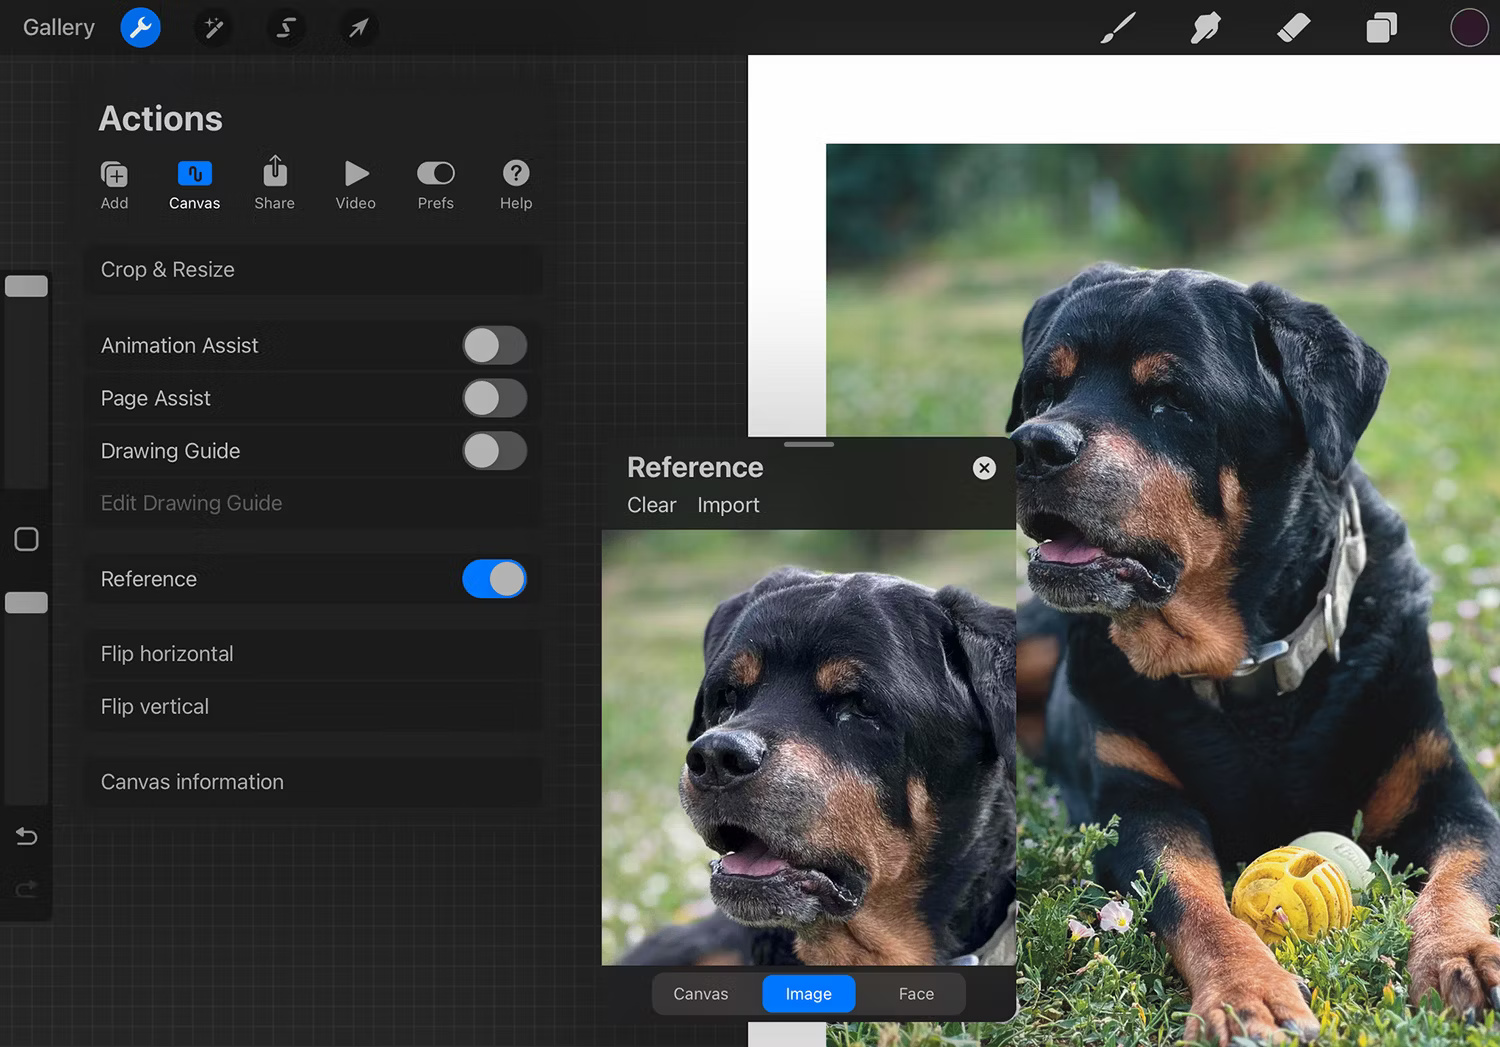Screen dimensions: 1500x1047
Task: Open Share export options
Action: [x=274, y=185]
